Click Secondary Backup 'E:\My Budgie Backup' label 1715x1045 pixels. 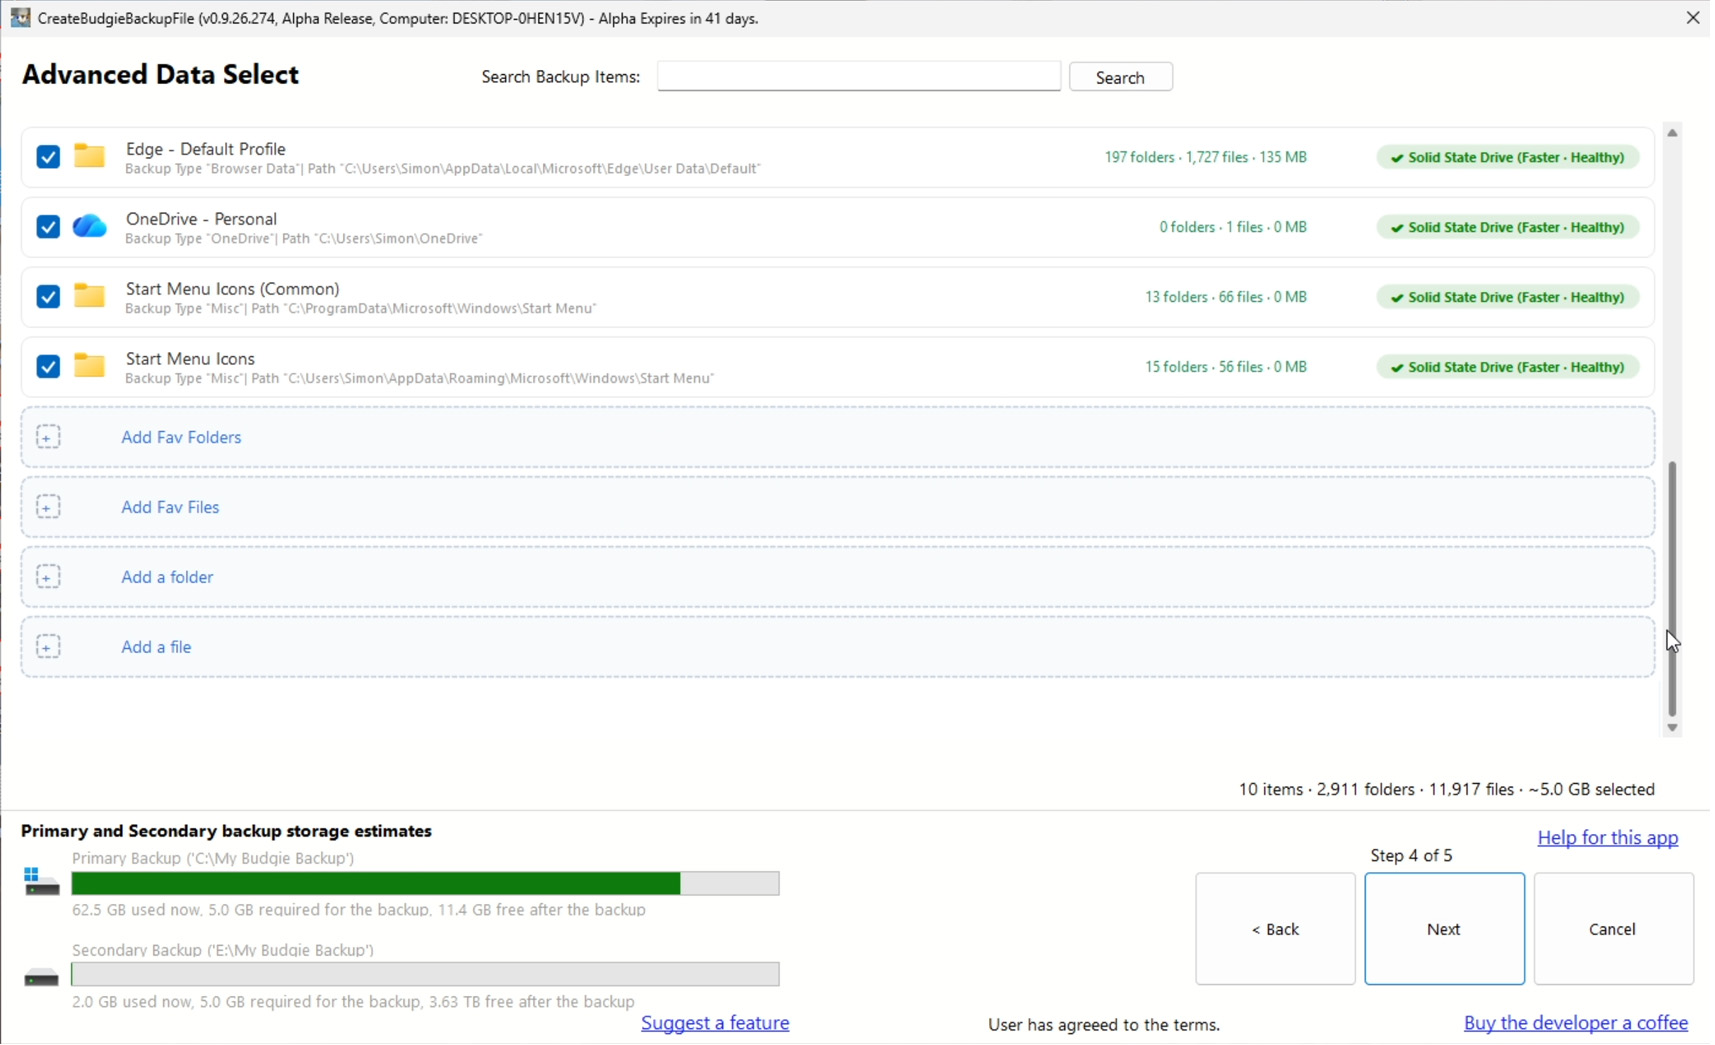click(223, 950)
